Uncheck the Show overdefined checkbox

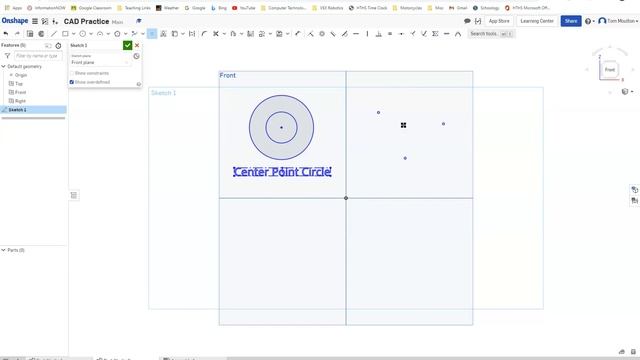[x=72, y=82]
